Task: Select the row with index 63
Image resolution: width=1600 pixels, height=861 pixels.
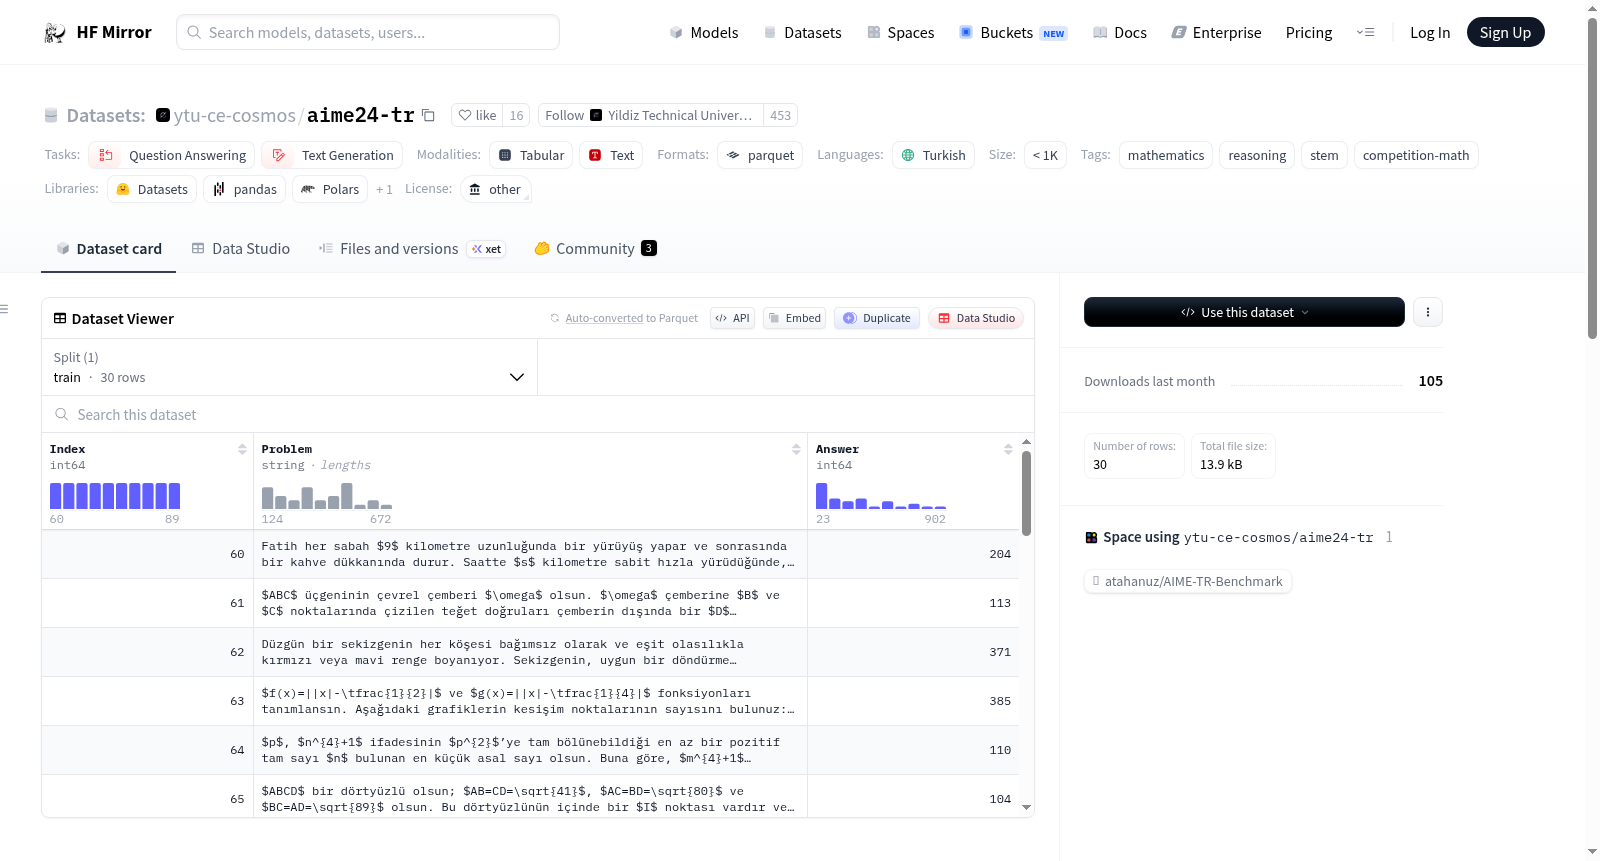Action: [x=530, y=701]
